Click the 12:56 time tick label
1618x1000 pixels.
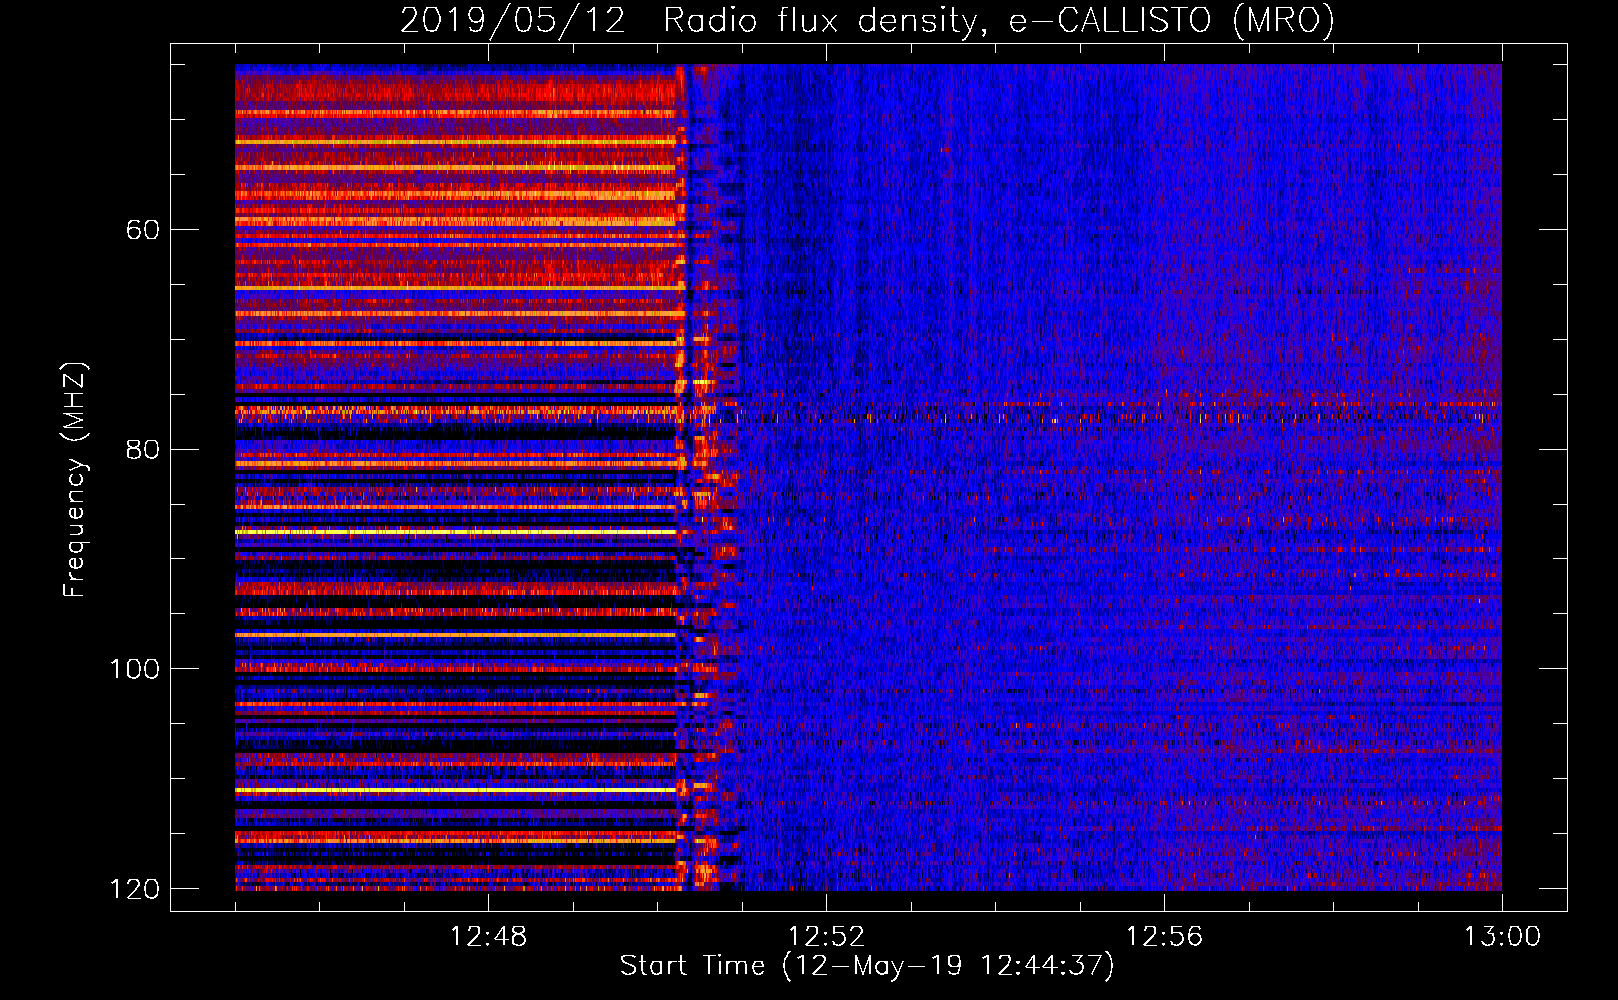[x=1164, y=937]
